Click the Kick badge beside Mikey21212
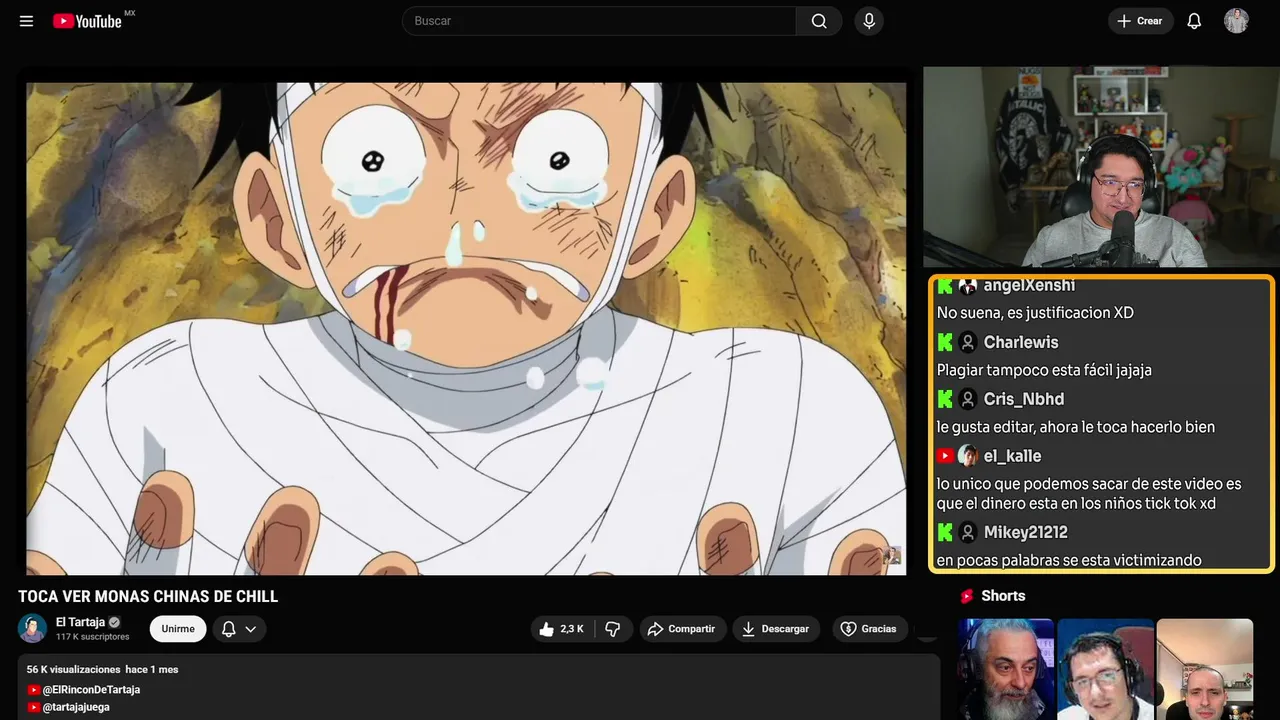 tap(945, 533)
